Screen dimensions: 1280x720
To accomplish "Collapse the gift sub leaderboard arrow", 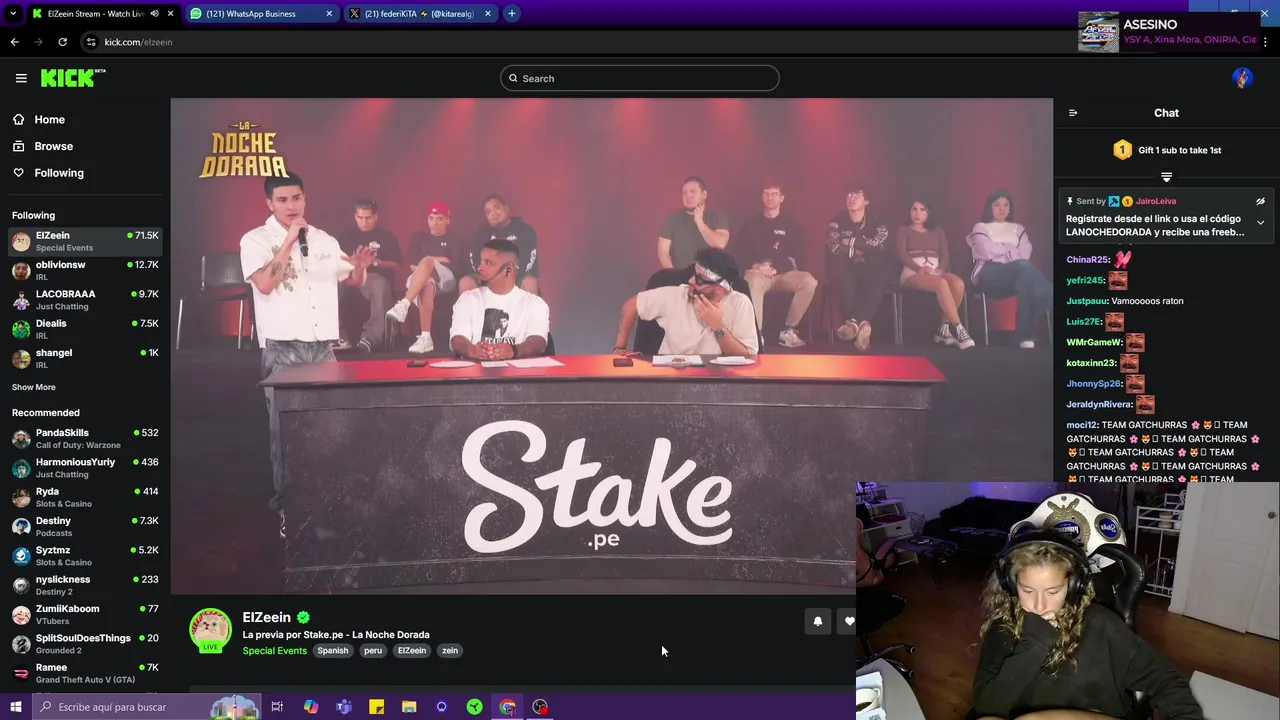I will (1166, 177).
